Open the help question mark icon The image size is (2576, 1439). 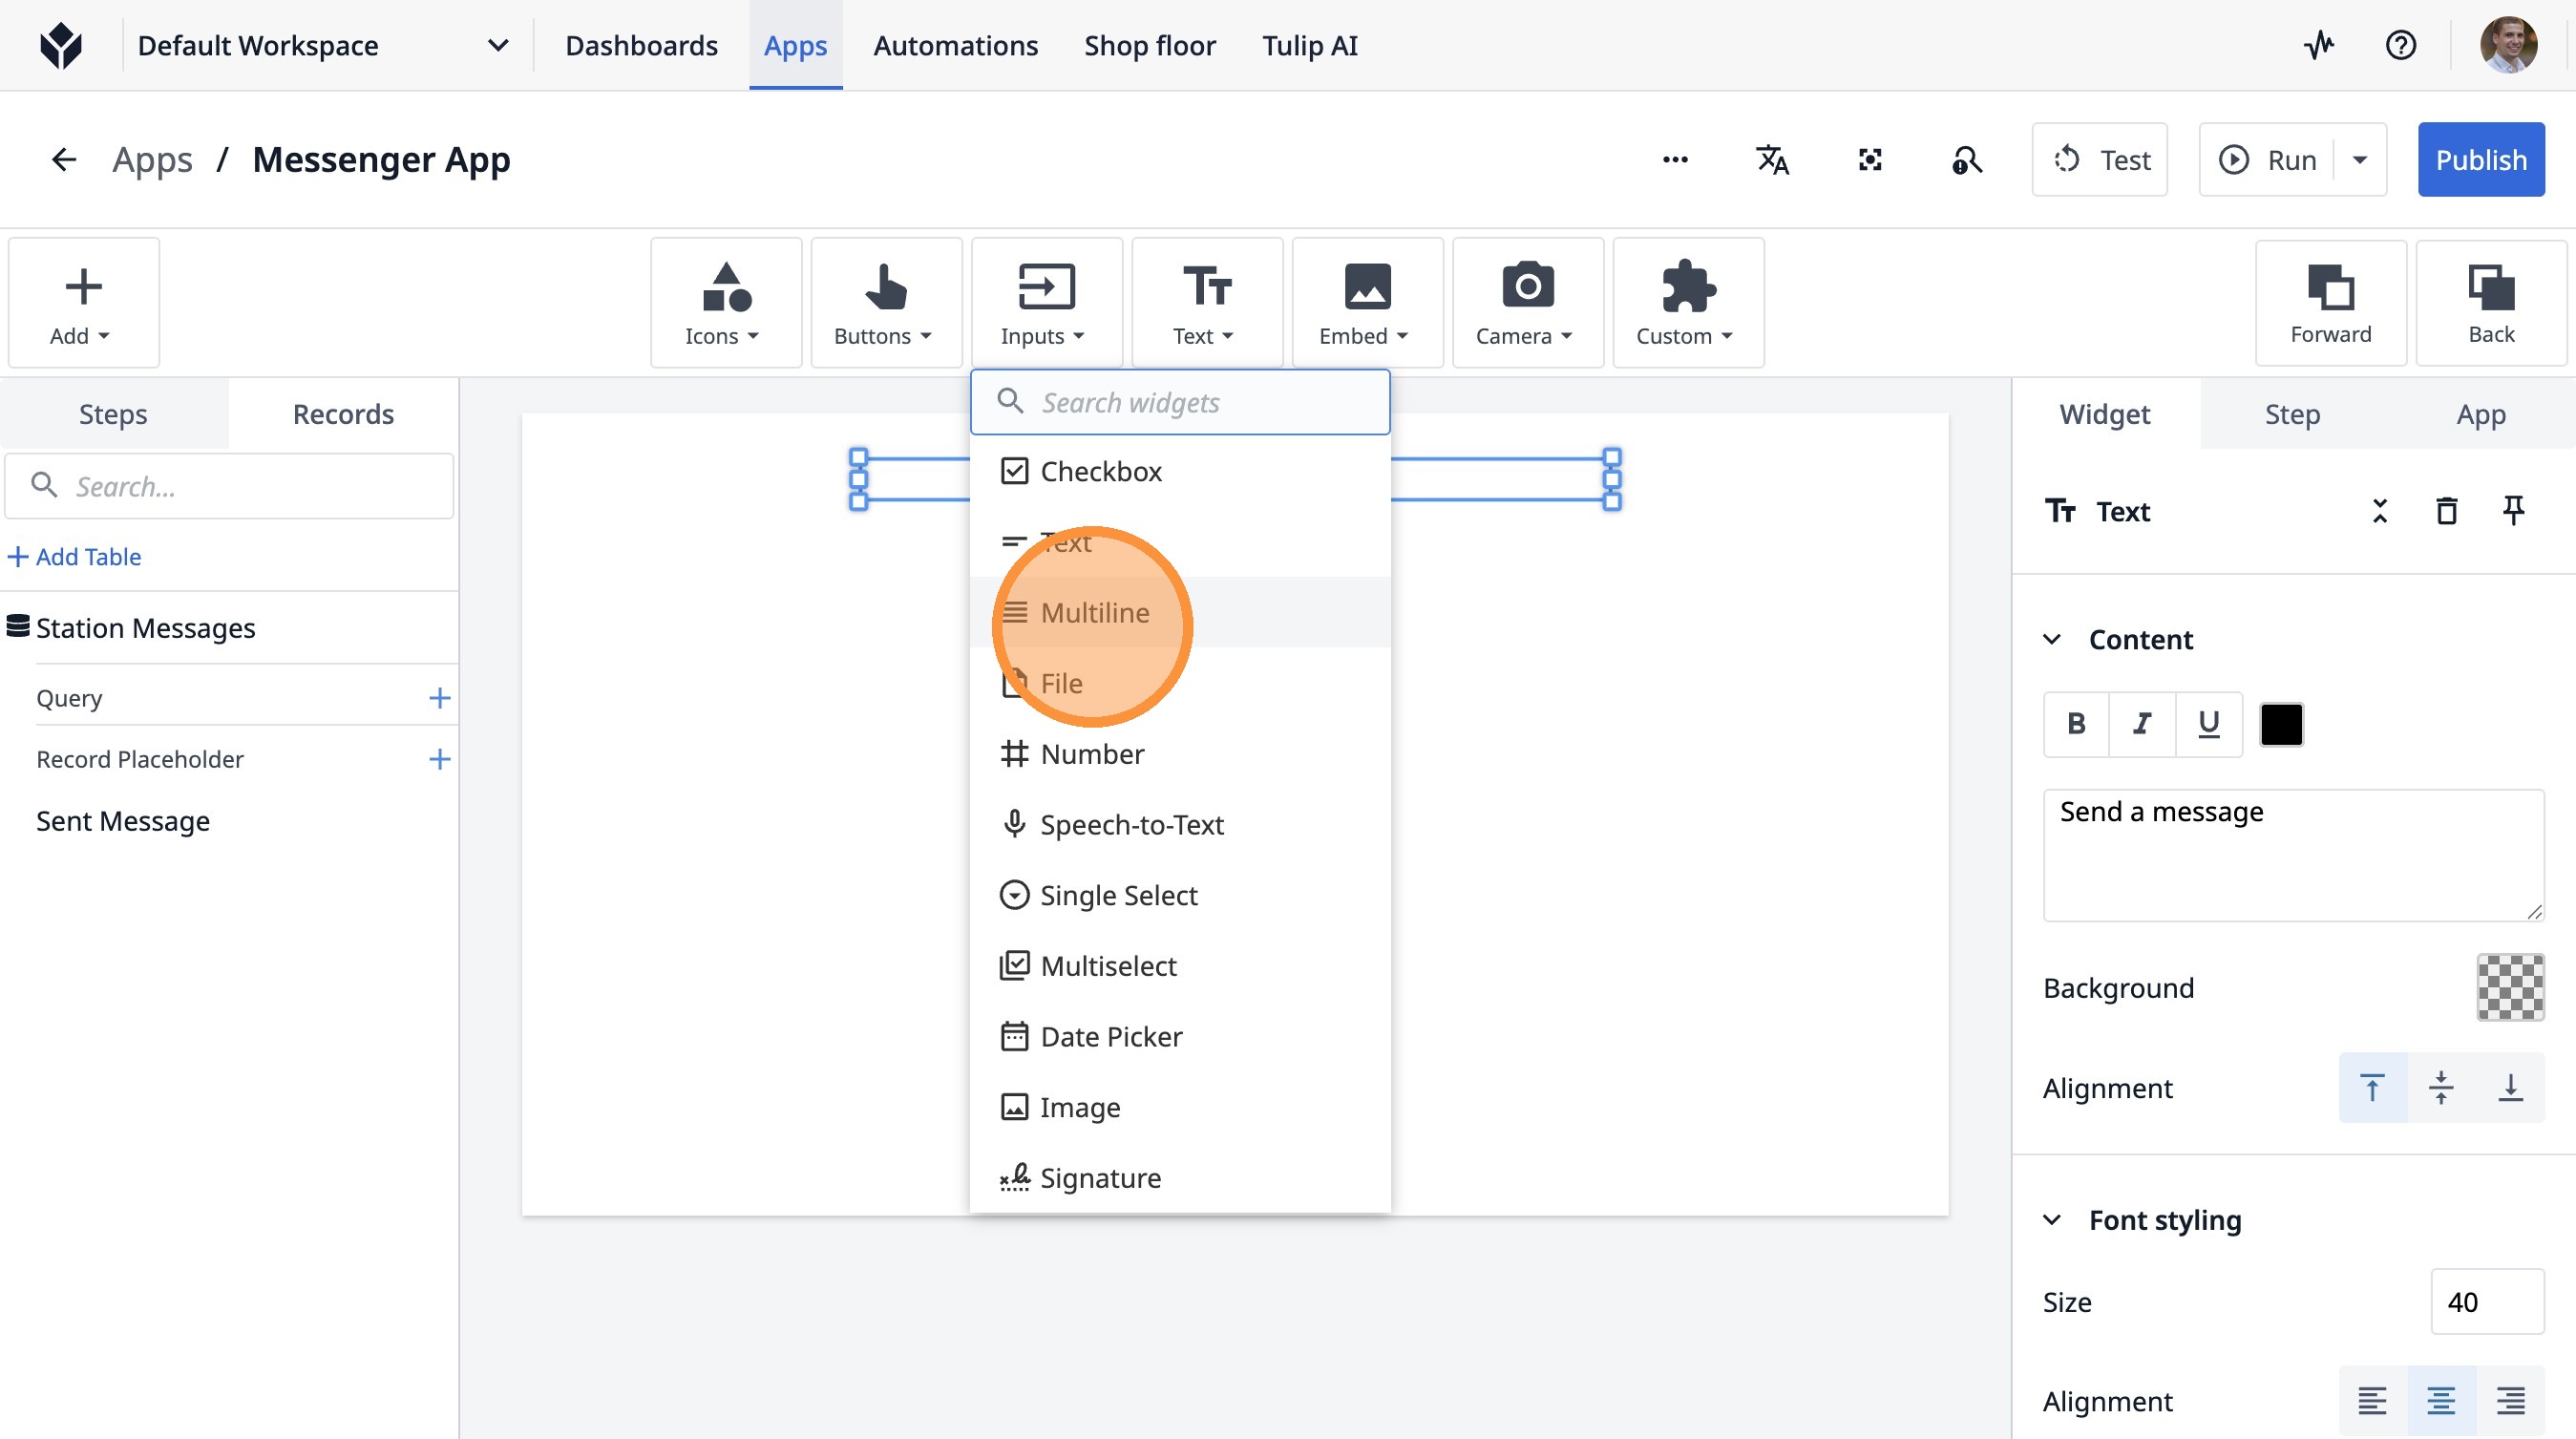[2400, 46]
